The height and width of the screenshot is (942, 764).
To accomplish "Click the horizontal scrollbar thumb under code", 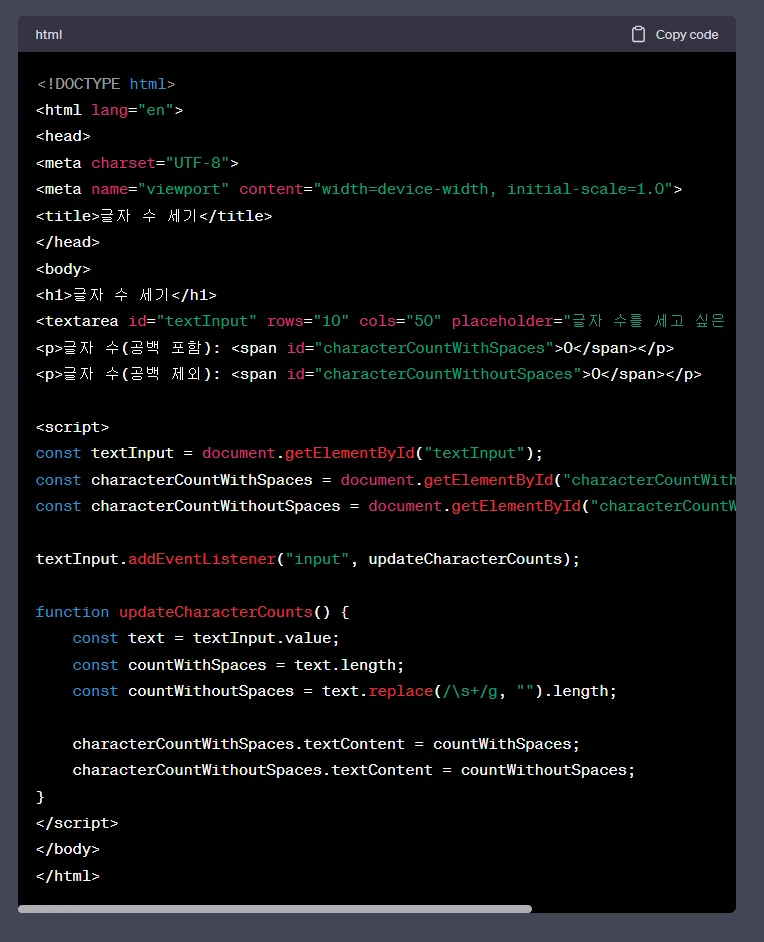I will click(275, 909).
